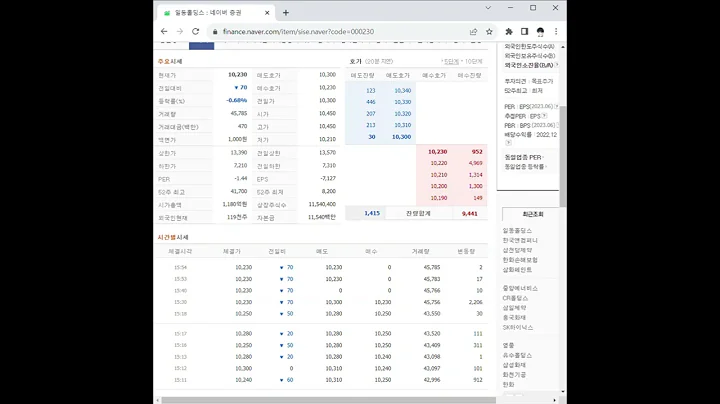Click the 최근조회 tab in sidebar
Screen dimensions: 720x404
[533, 214]
